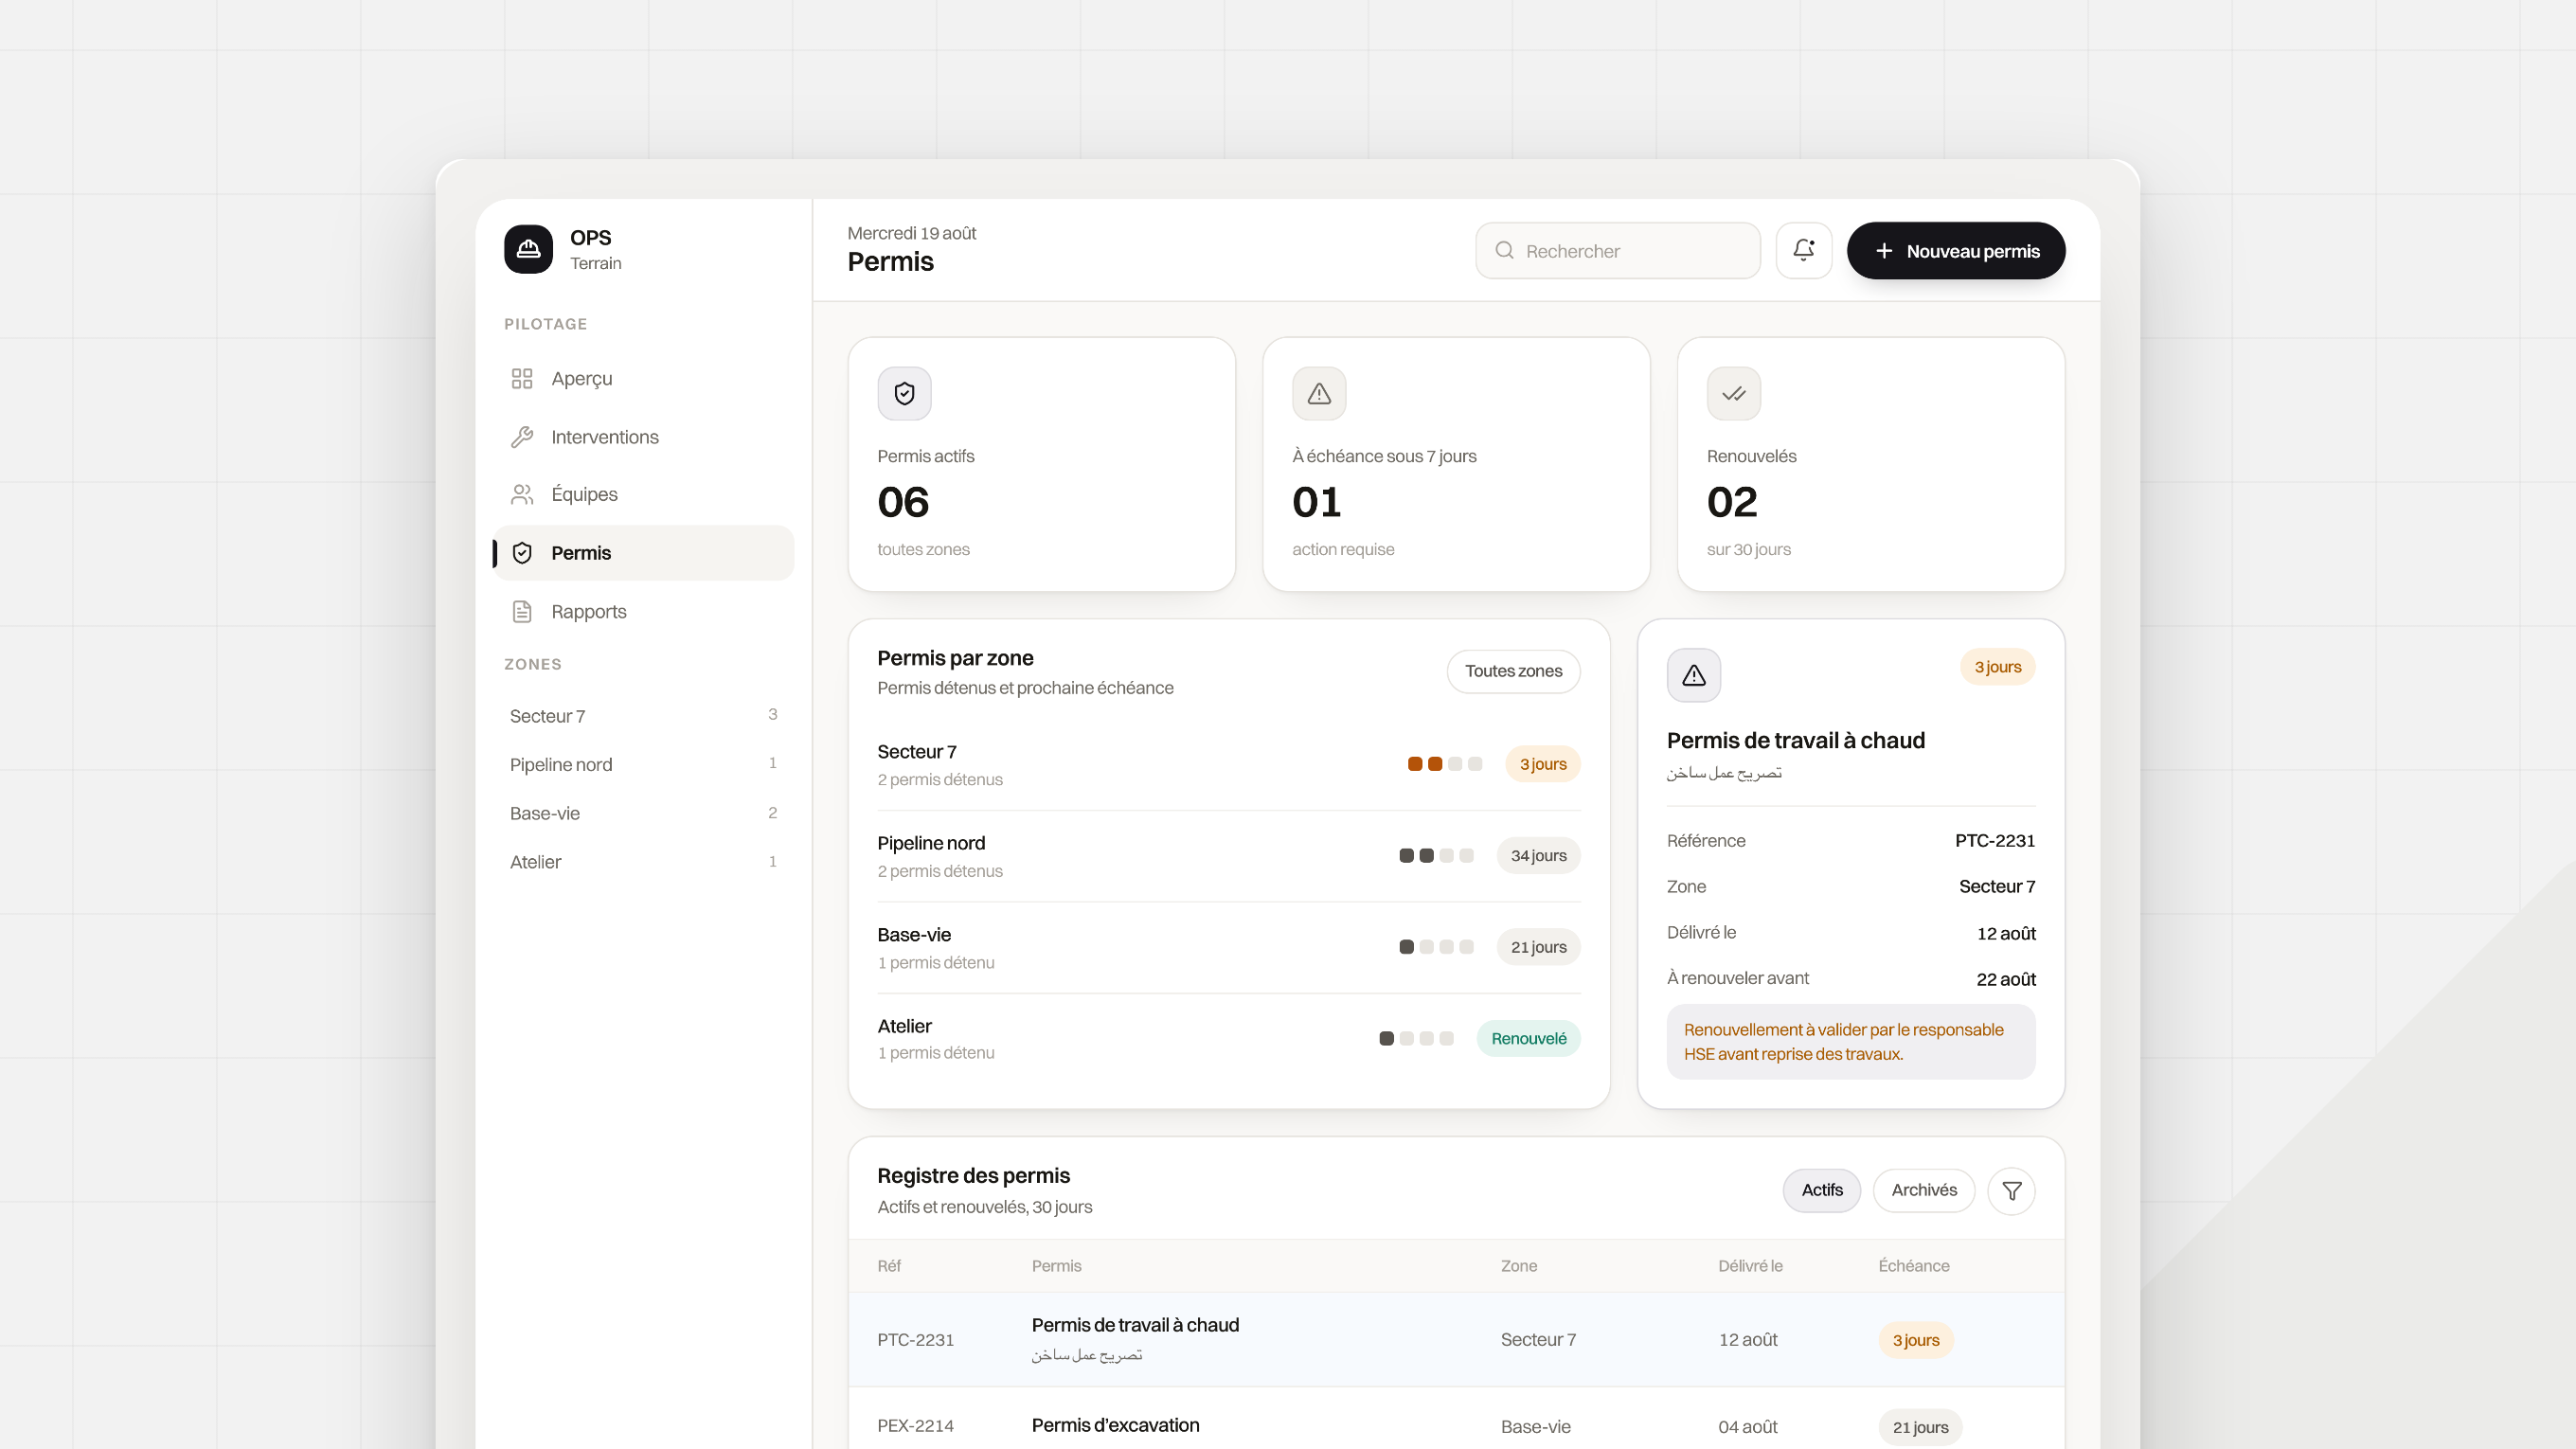Click the shield icon on Permis actifs card
Viewport: 2576px width, 1449px height.
click(x=904, y=394)
